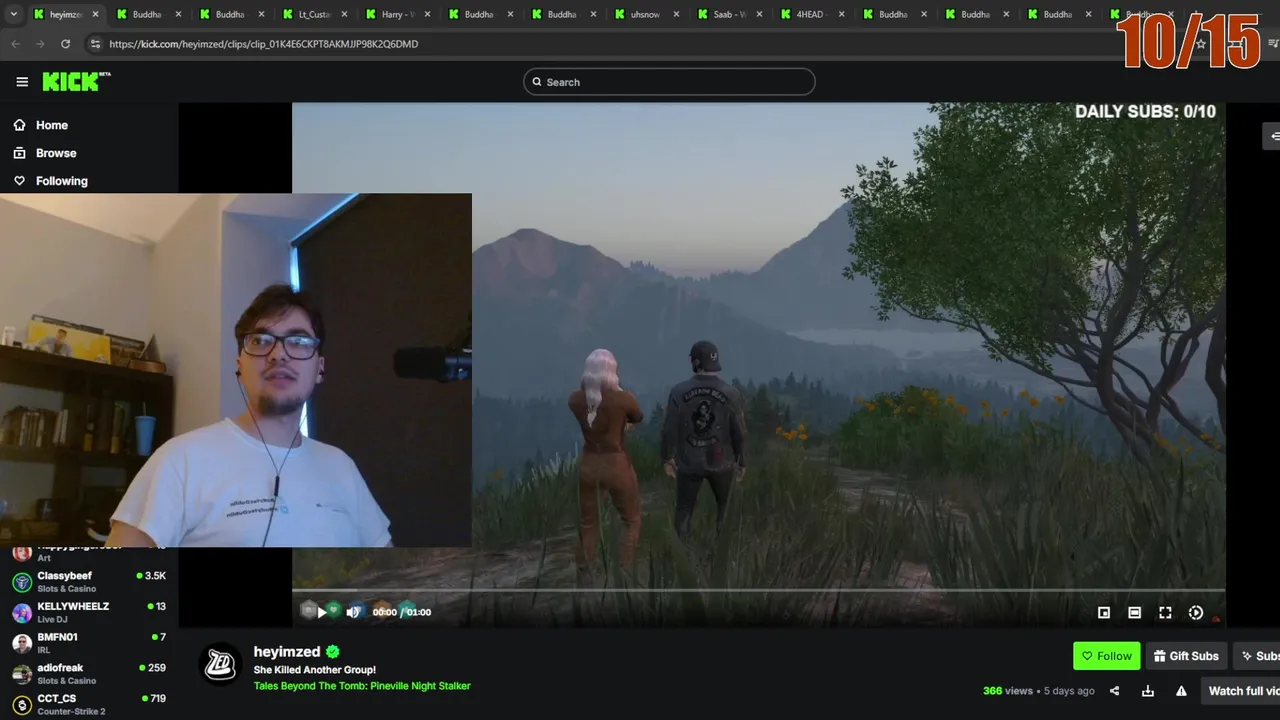Open KELLYWHEELZ channel in sidebar

89,612
